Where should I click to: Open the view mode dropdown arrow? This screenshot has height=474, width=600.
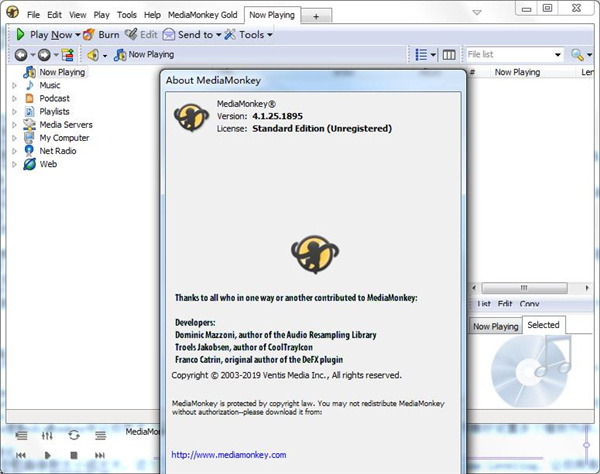coord(433,55)
